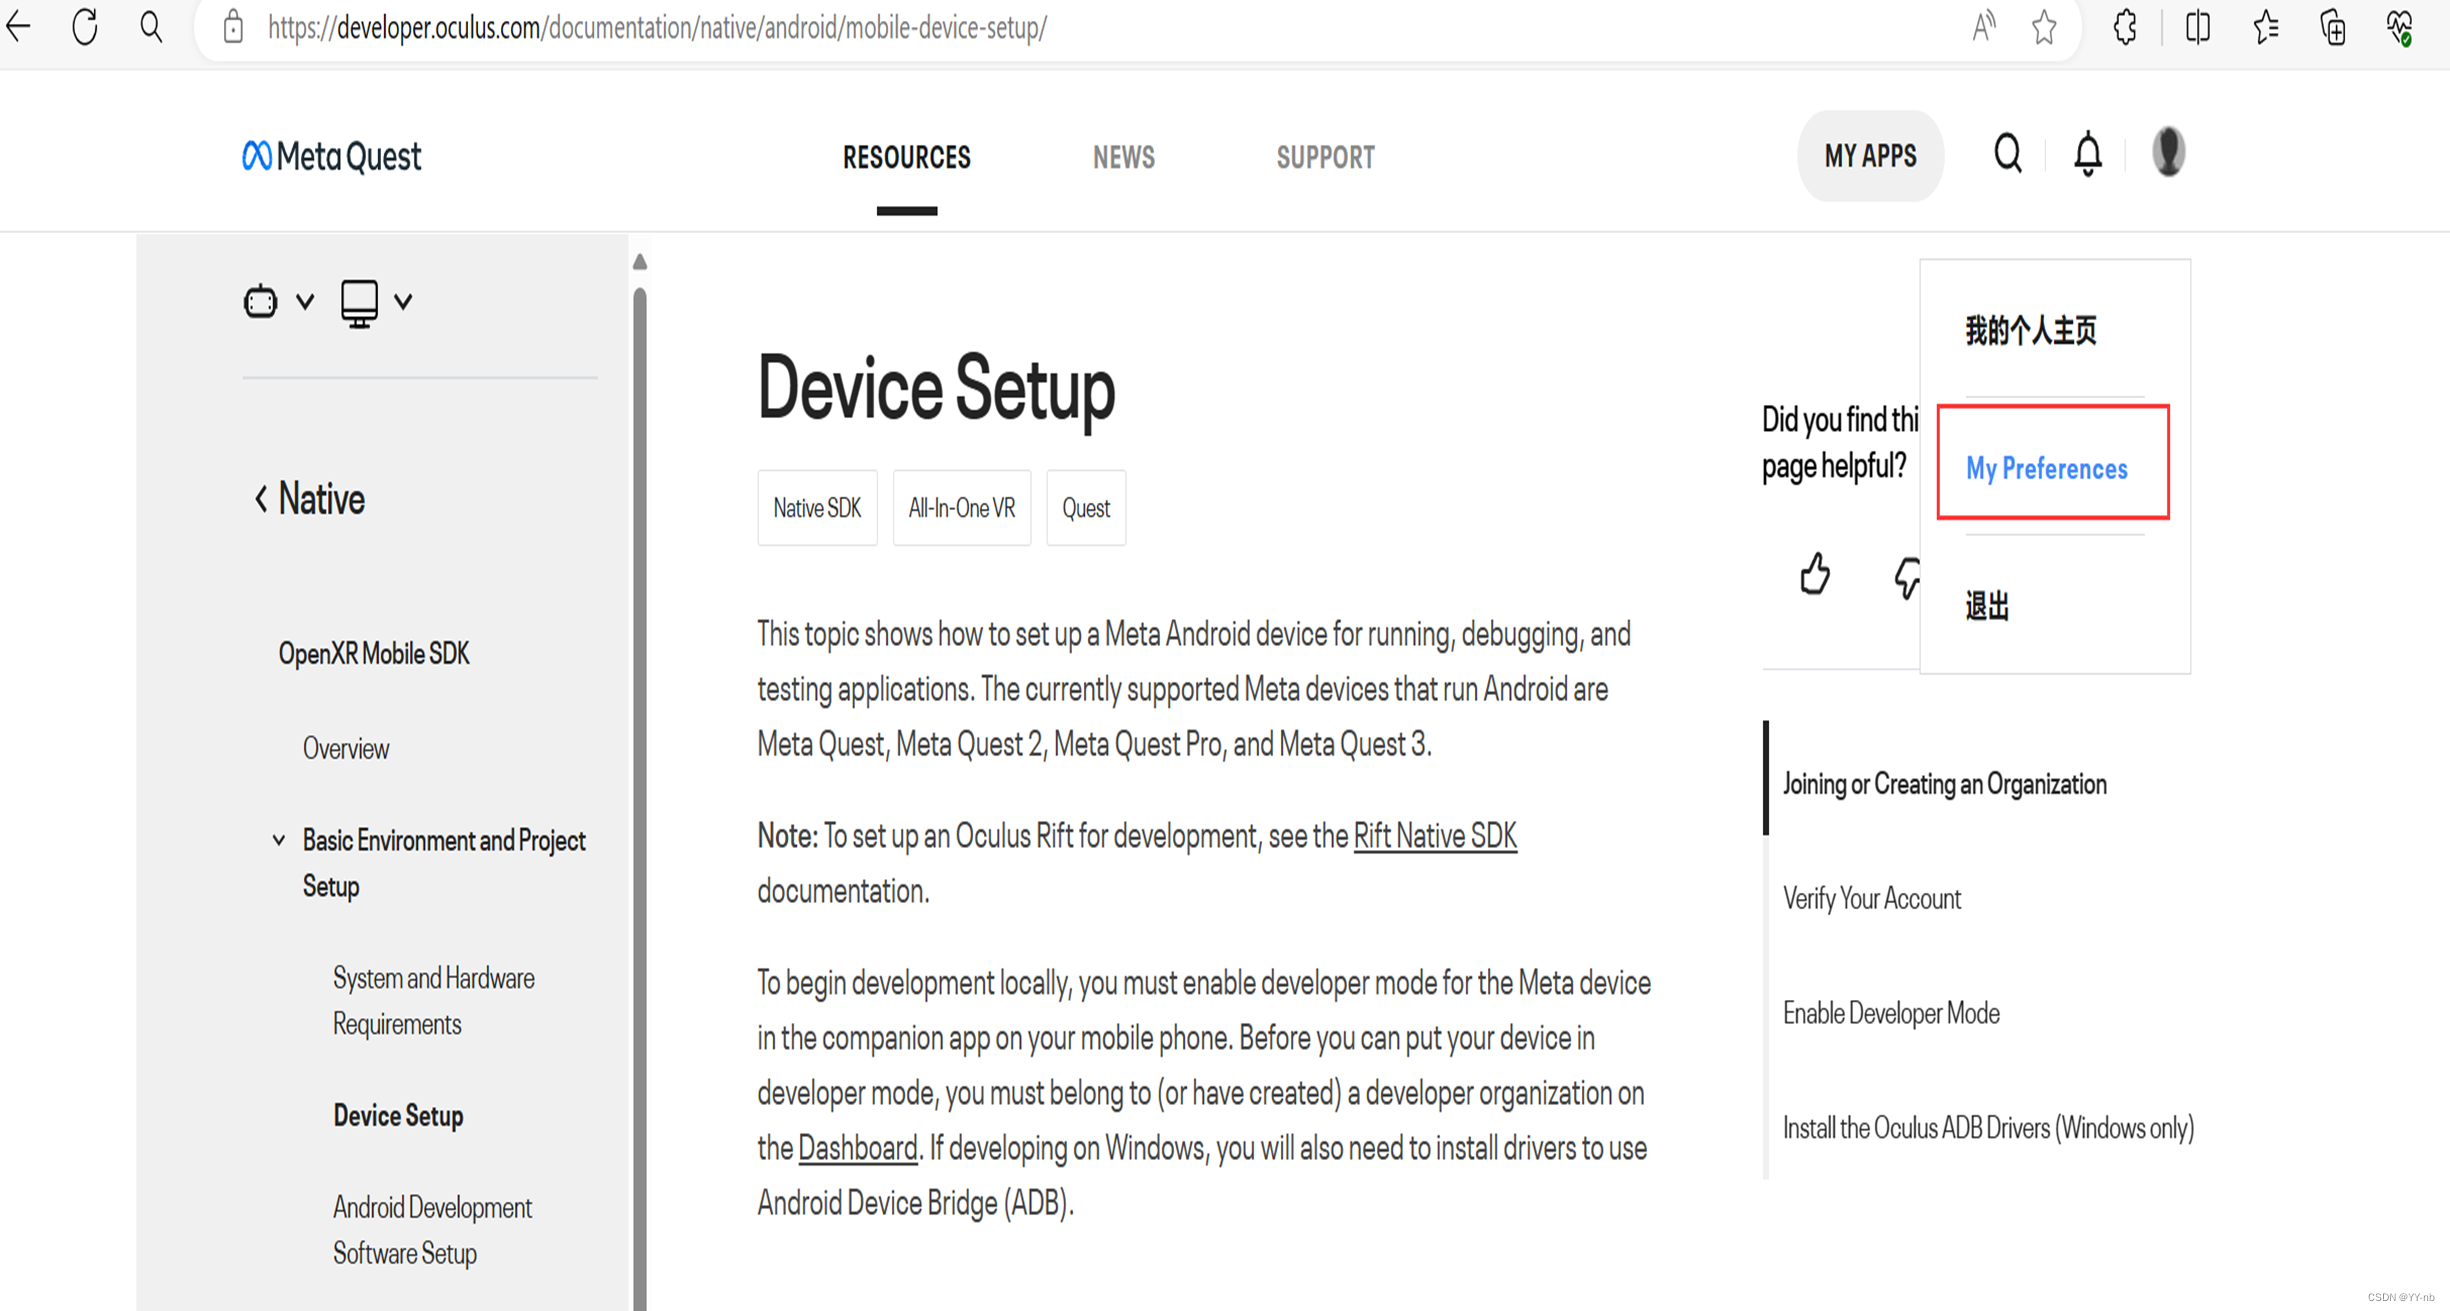Screen dimensions: 2450x1311
Task: Click the user profile avatar
Action: point(2168,153)
